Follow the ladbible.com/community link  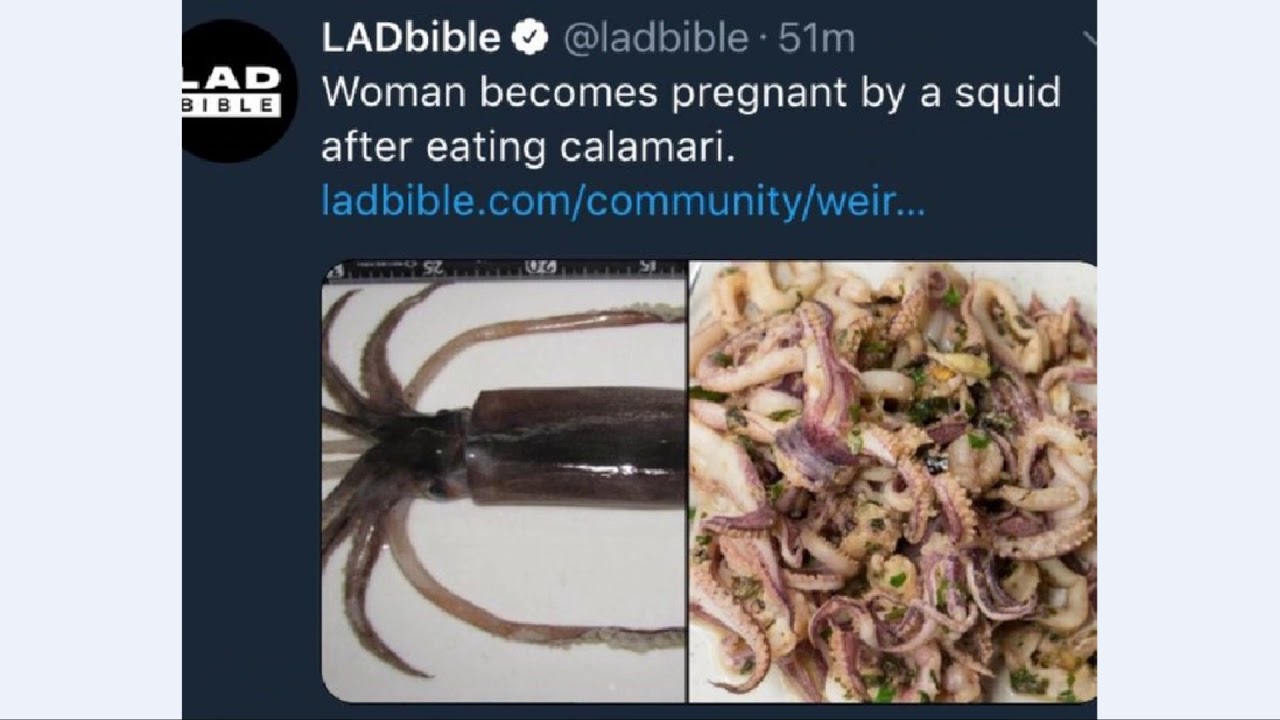click(623, 201)
